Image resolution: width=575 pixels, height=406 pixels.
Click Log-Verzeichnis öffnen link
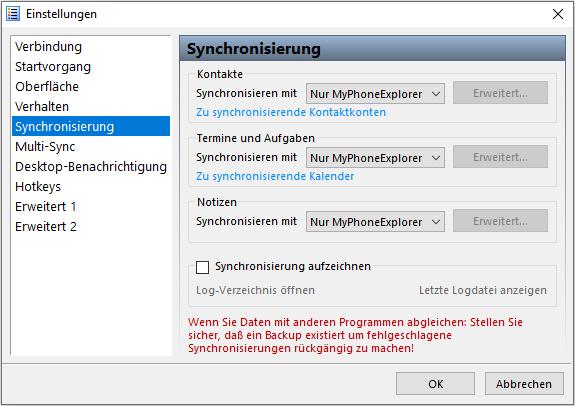255,290
